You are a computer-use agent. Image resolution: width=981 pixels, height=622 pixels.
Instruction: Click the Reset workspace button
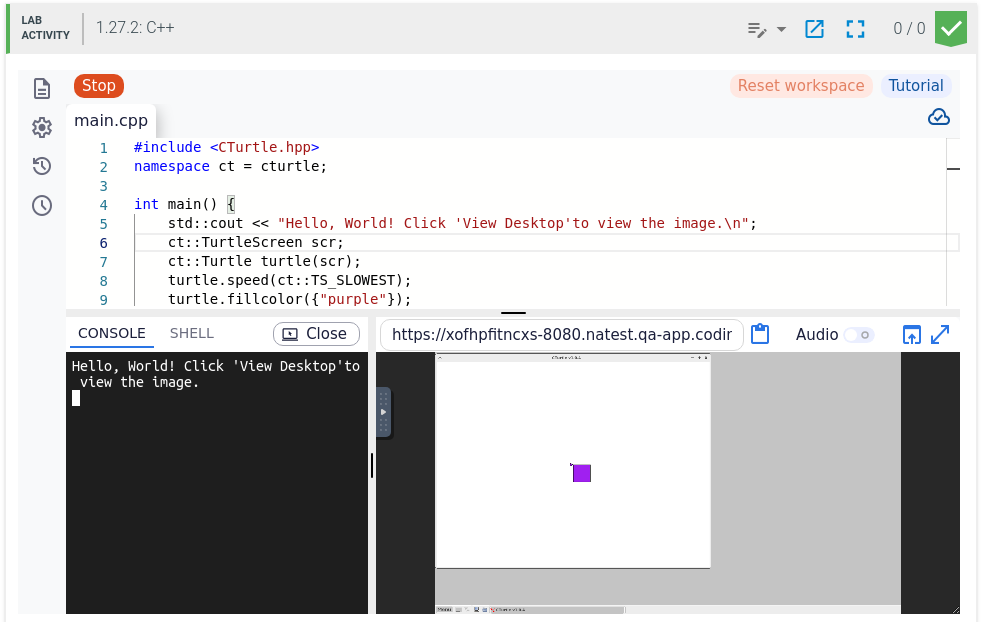pos(800,86)
